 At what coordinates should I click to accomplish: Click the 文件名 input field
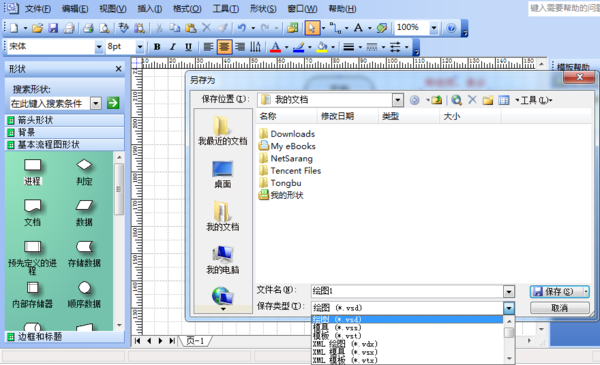click(x=407, y=292)
